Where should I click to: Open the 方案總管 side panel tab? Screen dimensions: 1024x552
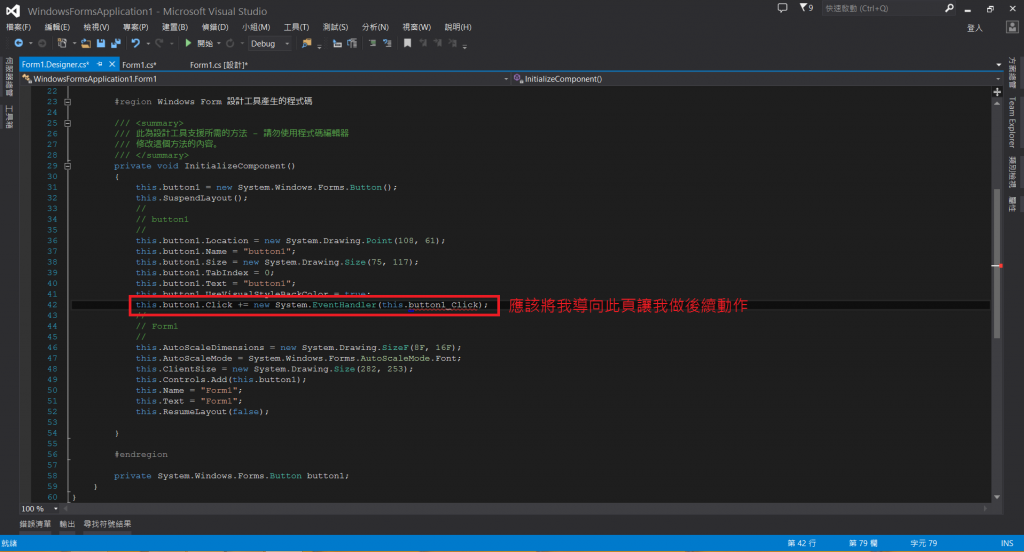tap(1012, 73)
